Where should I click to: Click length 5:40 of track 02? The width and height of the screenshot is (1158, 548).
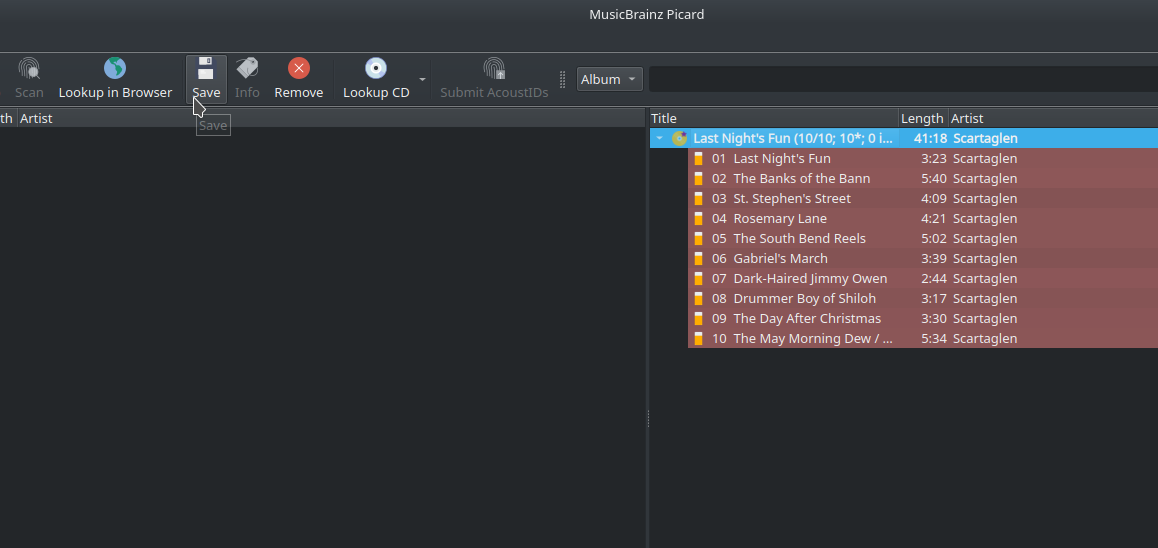pos(933,179)
